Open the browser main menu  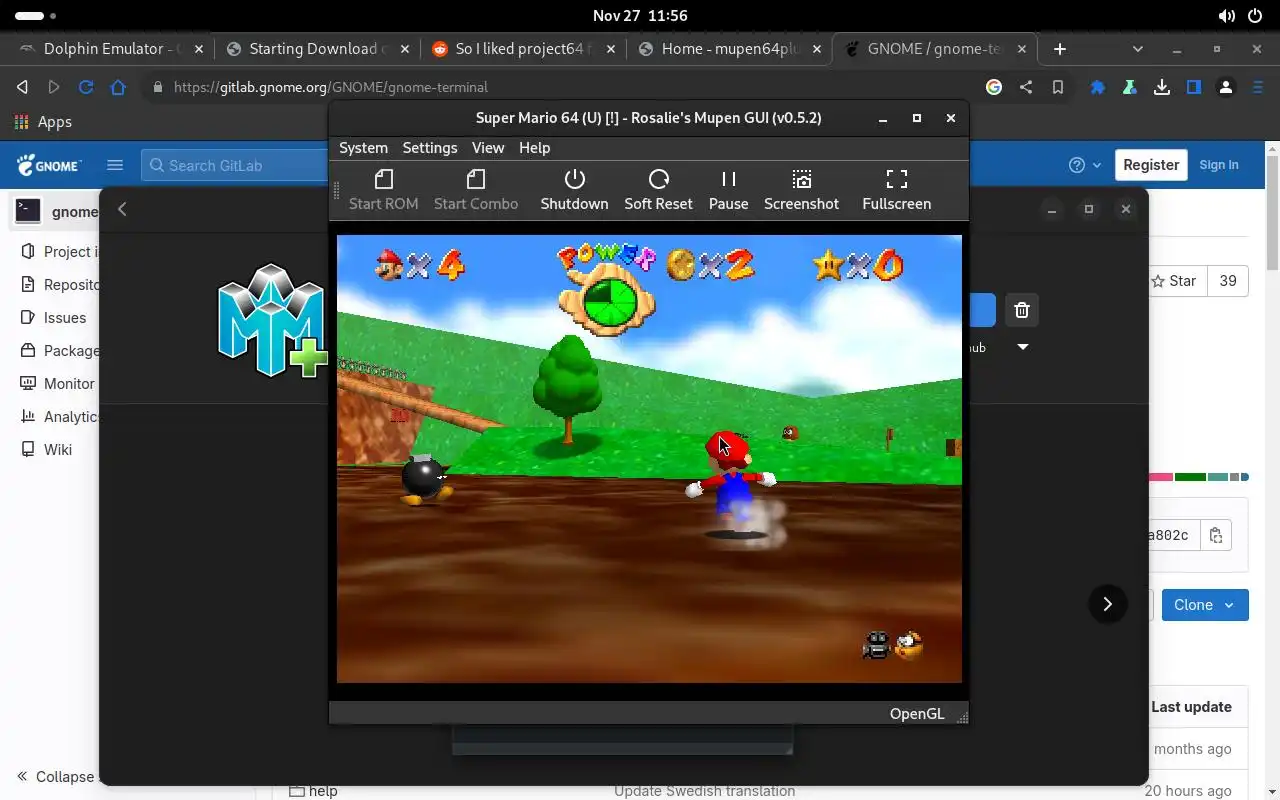(x=1258, y=87)
